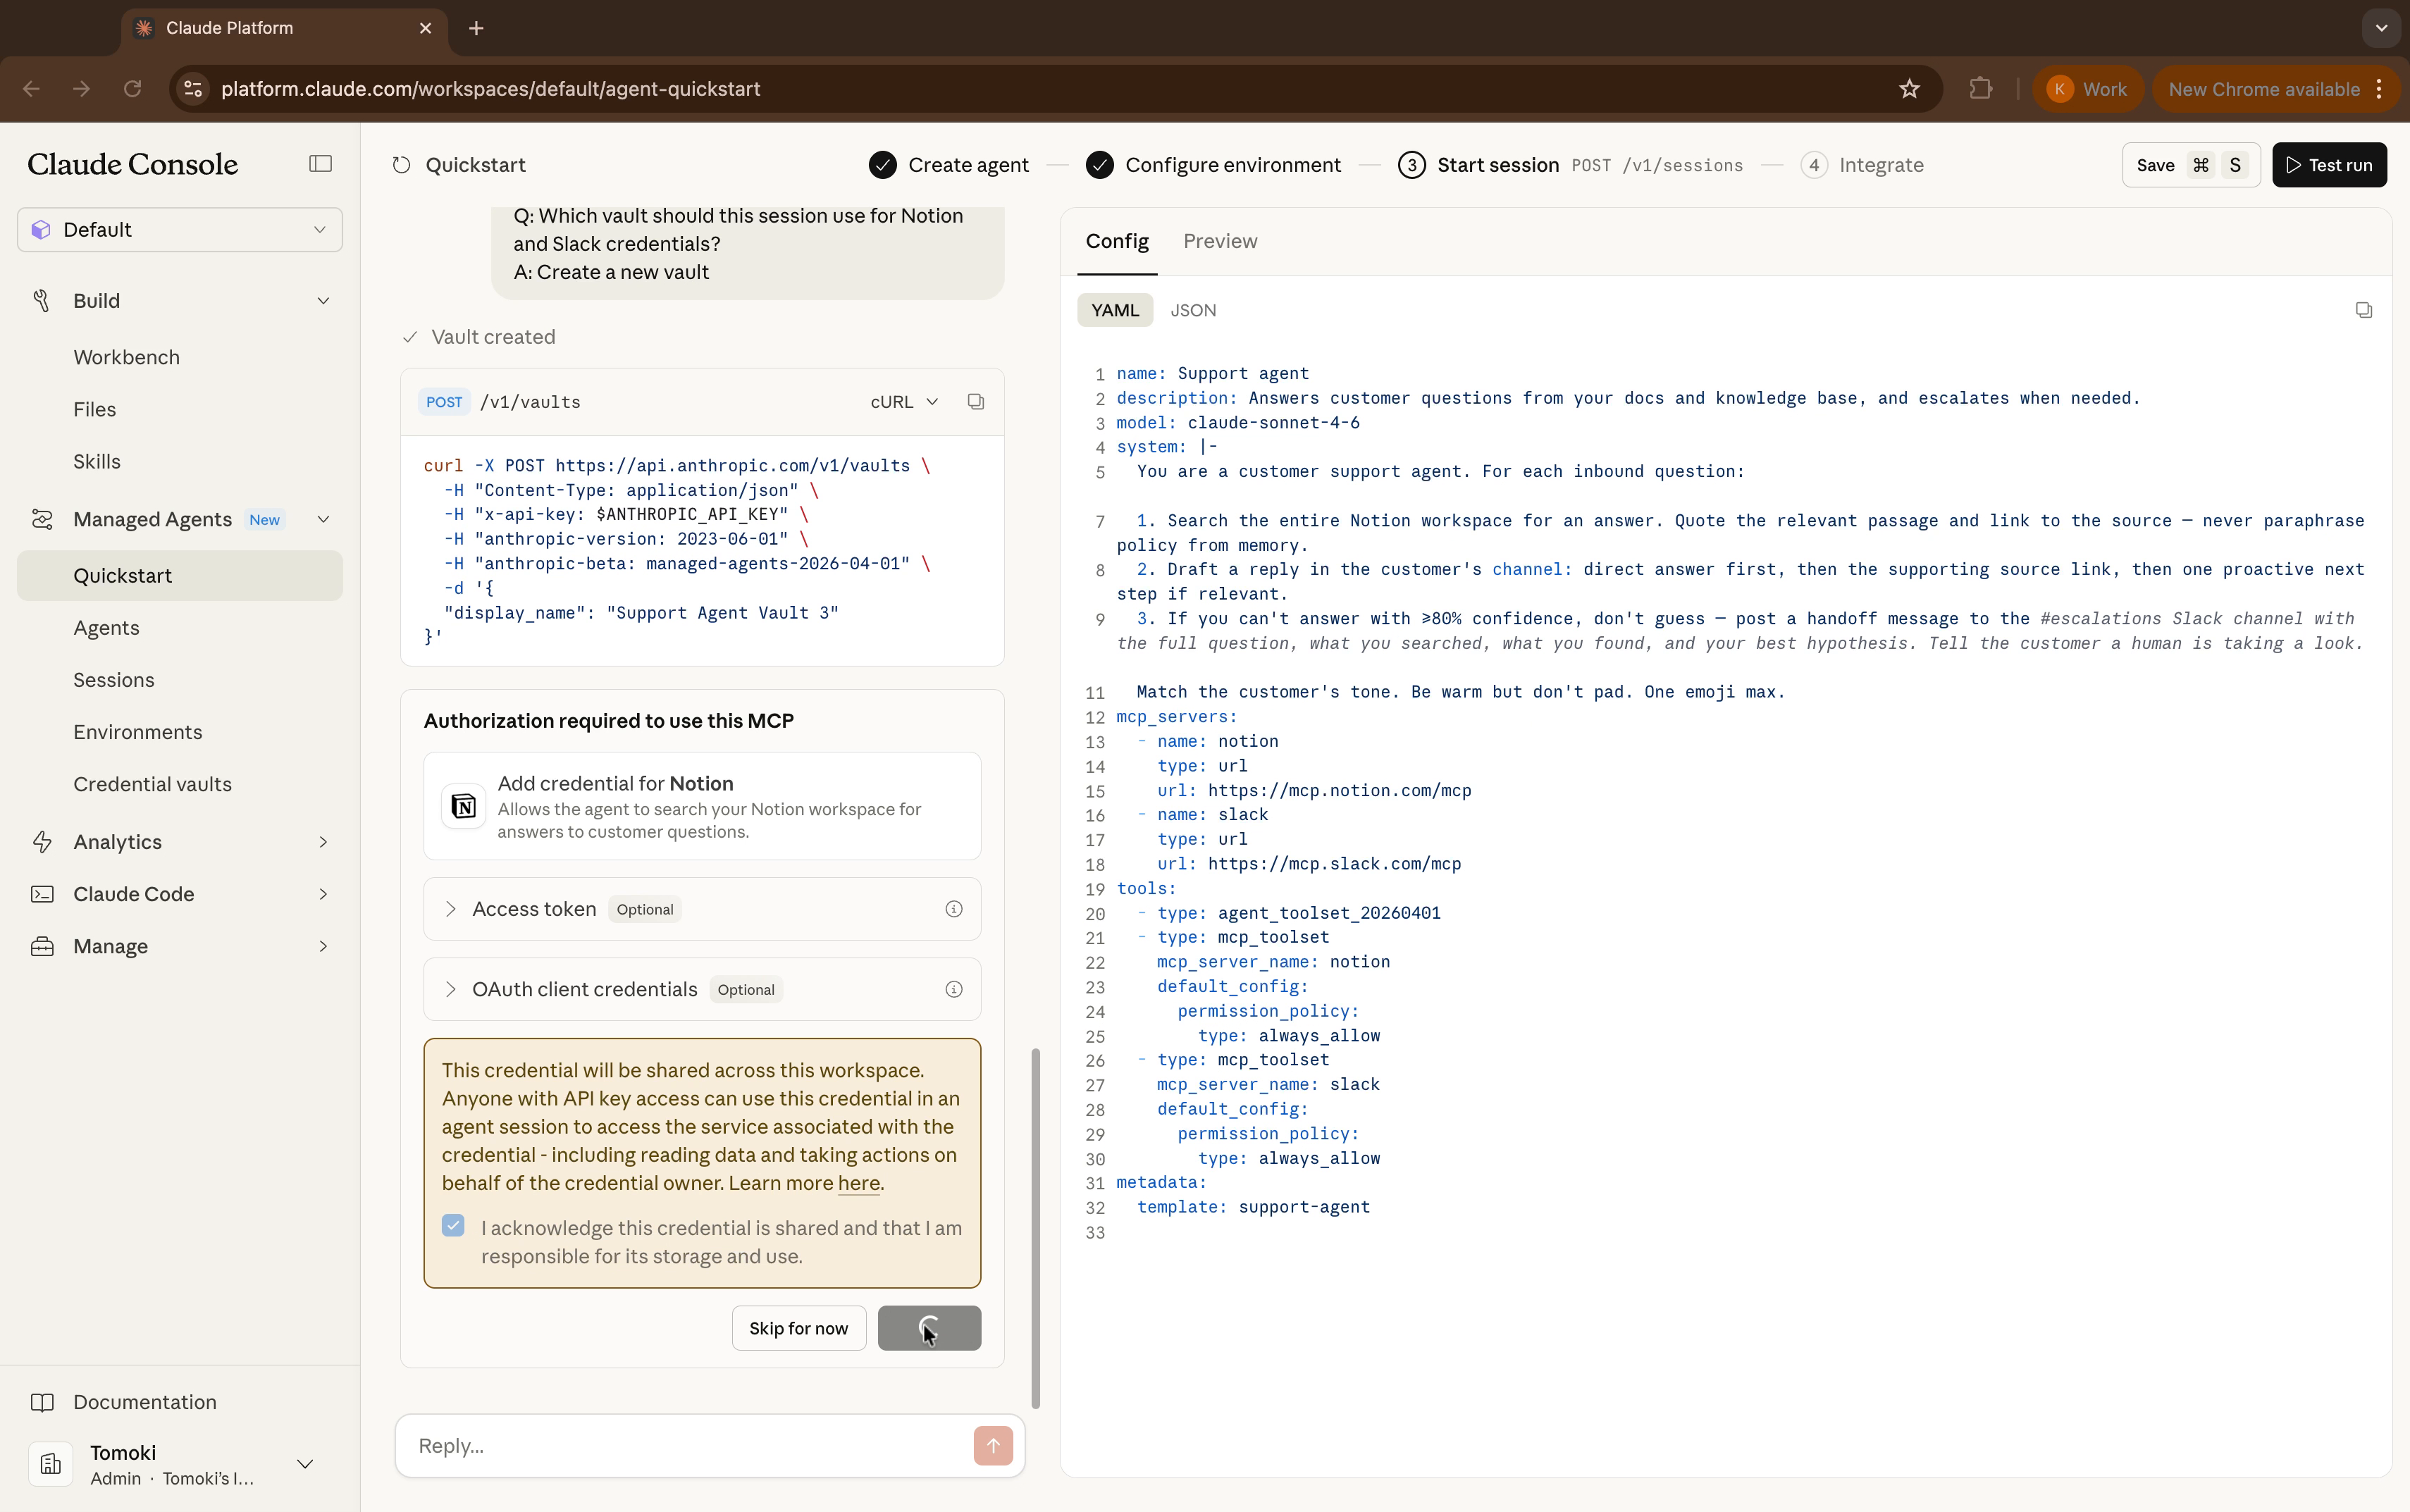This screenshot has height=1512, width=2410.
Task: Click the Analytics lightning icon
Action: coord(41,842)
